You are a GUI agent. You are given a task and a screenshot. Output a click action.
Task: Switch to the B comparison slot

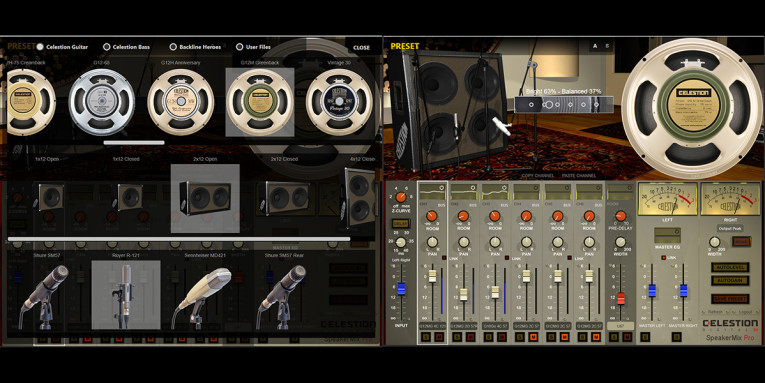tap(607, 46)
